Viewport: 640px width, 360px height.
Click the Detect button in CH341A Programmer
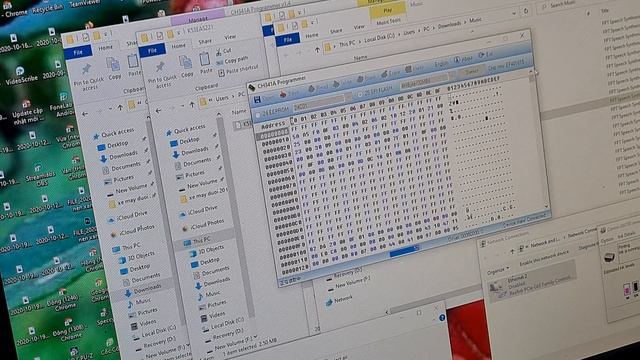pyautogui.click(x=471, y=71)
